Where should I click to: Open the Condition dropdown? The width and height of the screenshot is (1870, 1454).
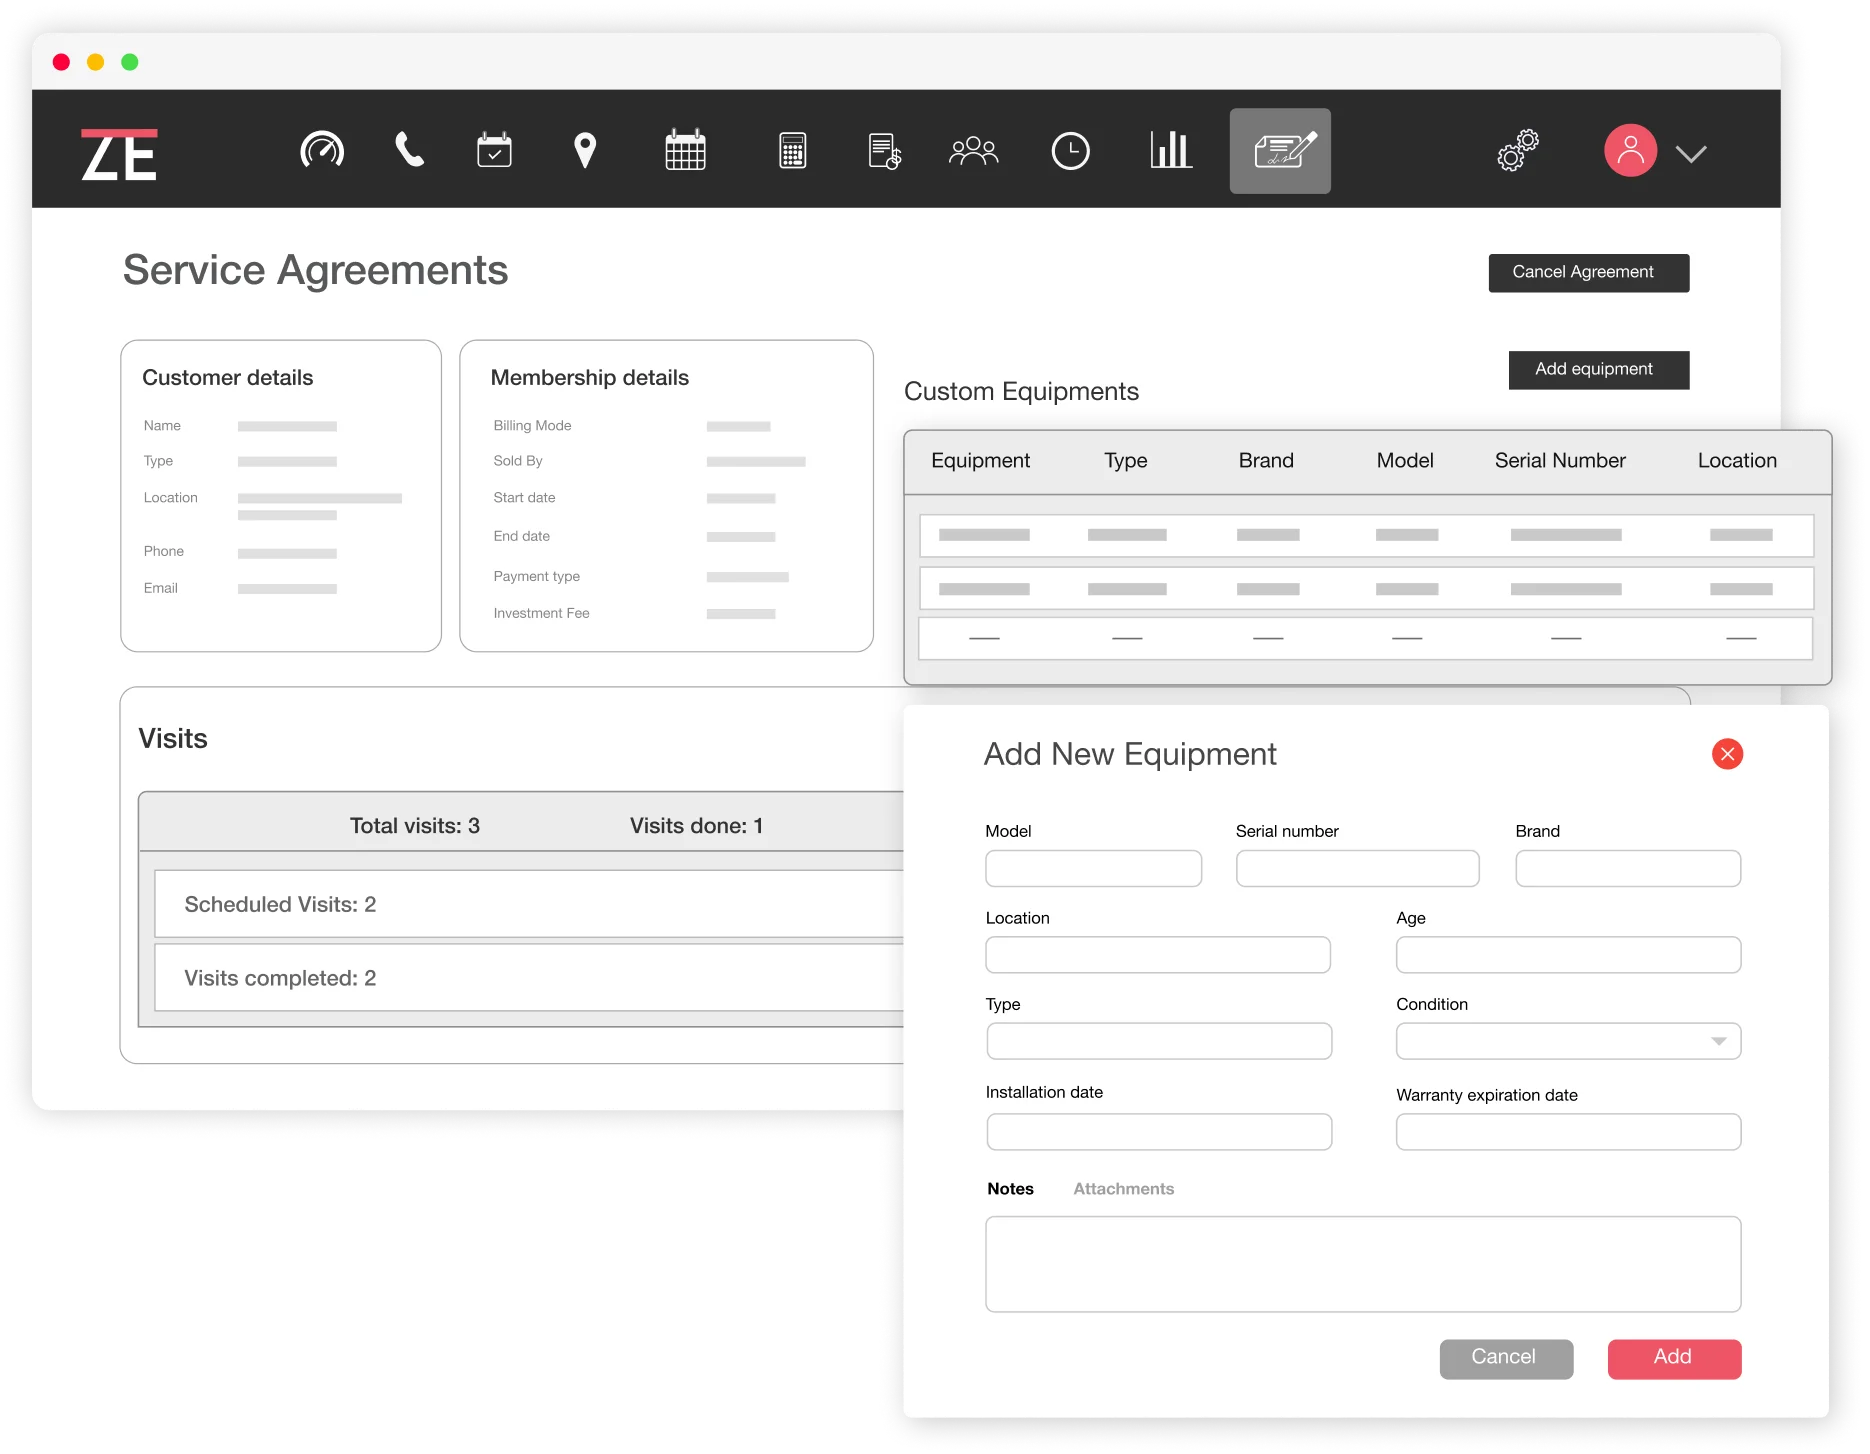pos(1568,1041)
